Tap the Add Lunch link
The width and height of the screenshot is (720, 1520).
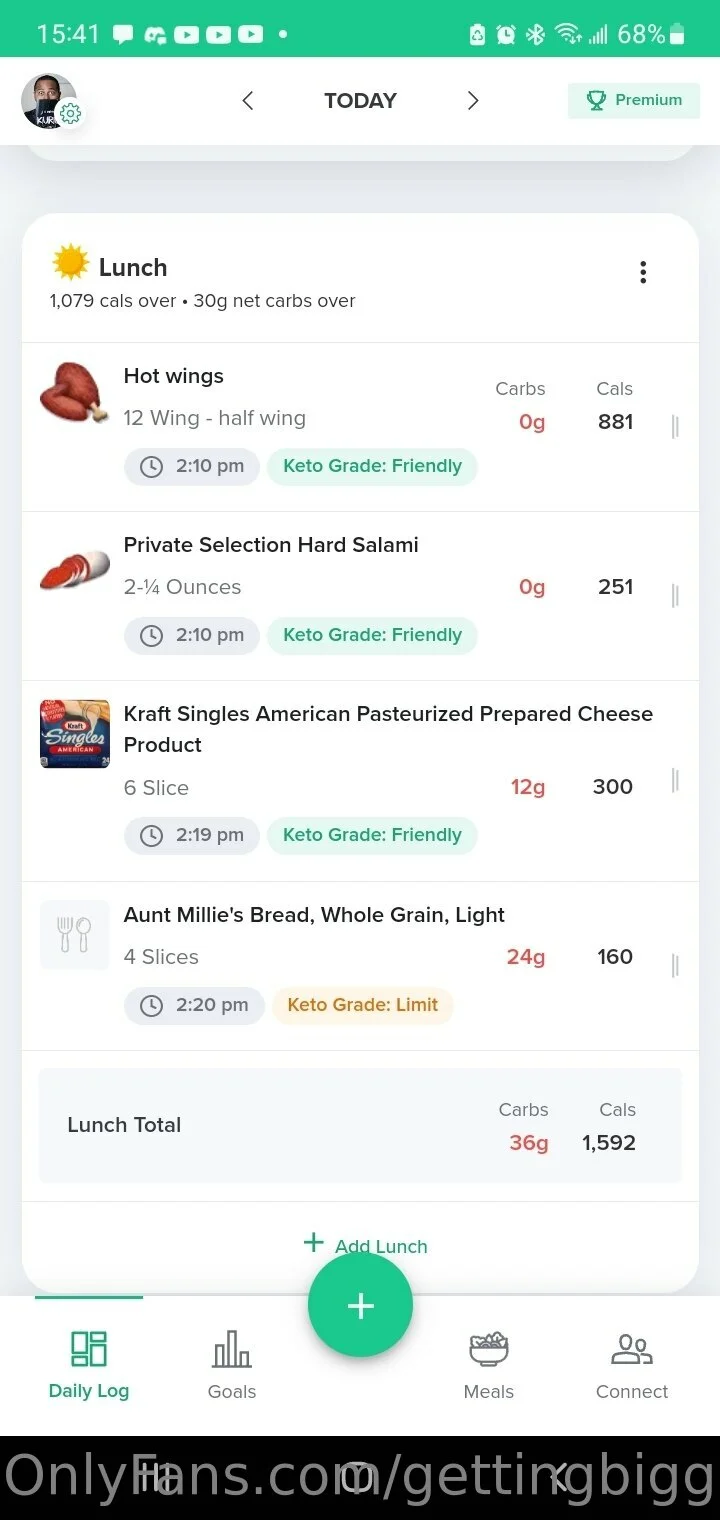coord(366,1245)
